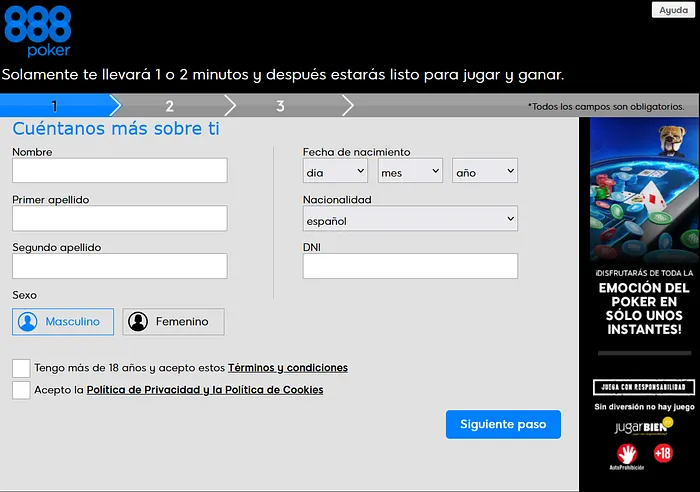
Task: Click the Juega con Responsabilidad badge
Action: (640, 387)
